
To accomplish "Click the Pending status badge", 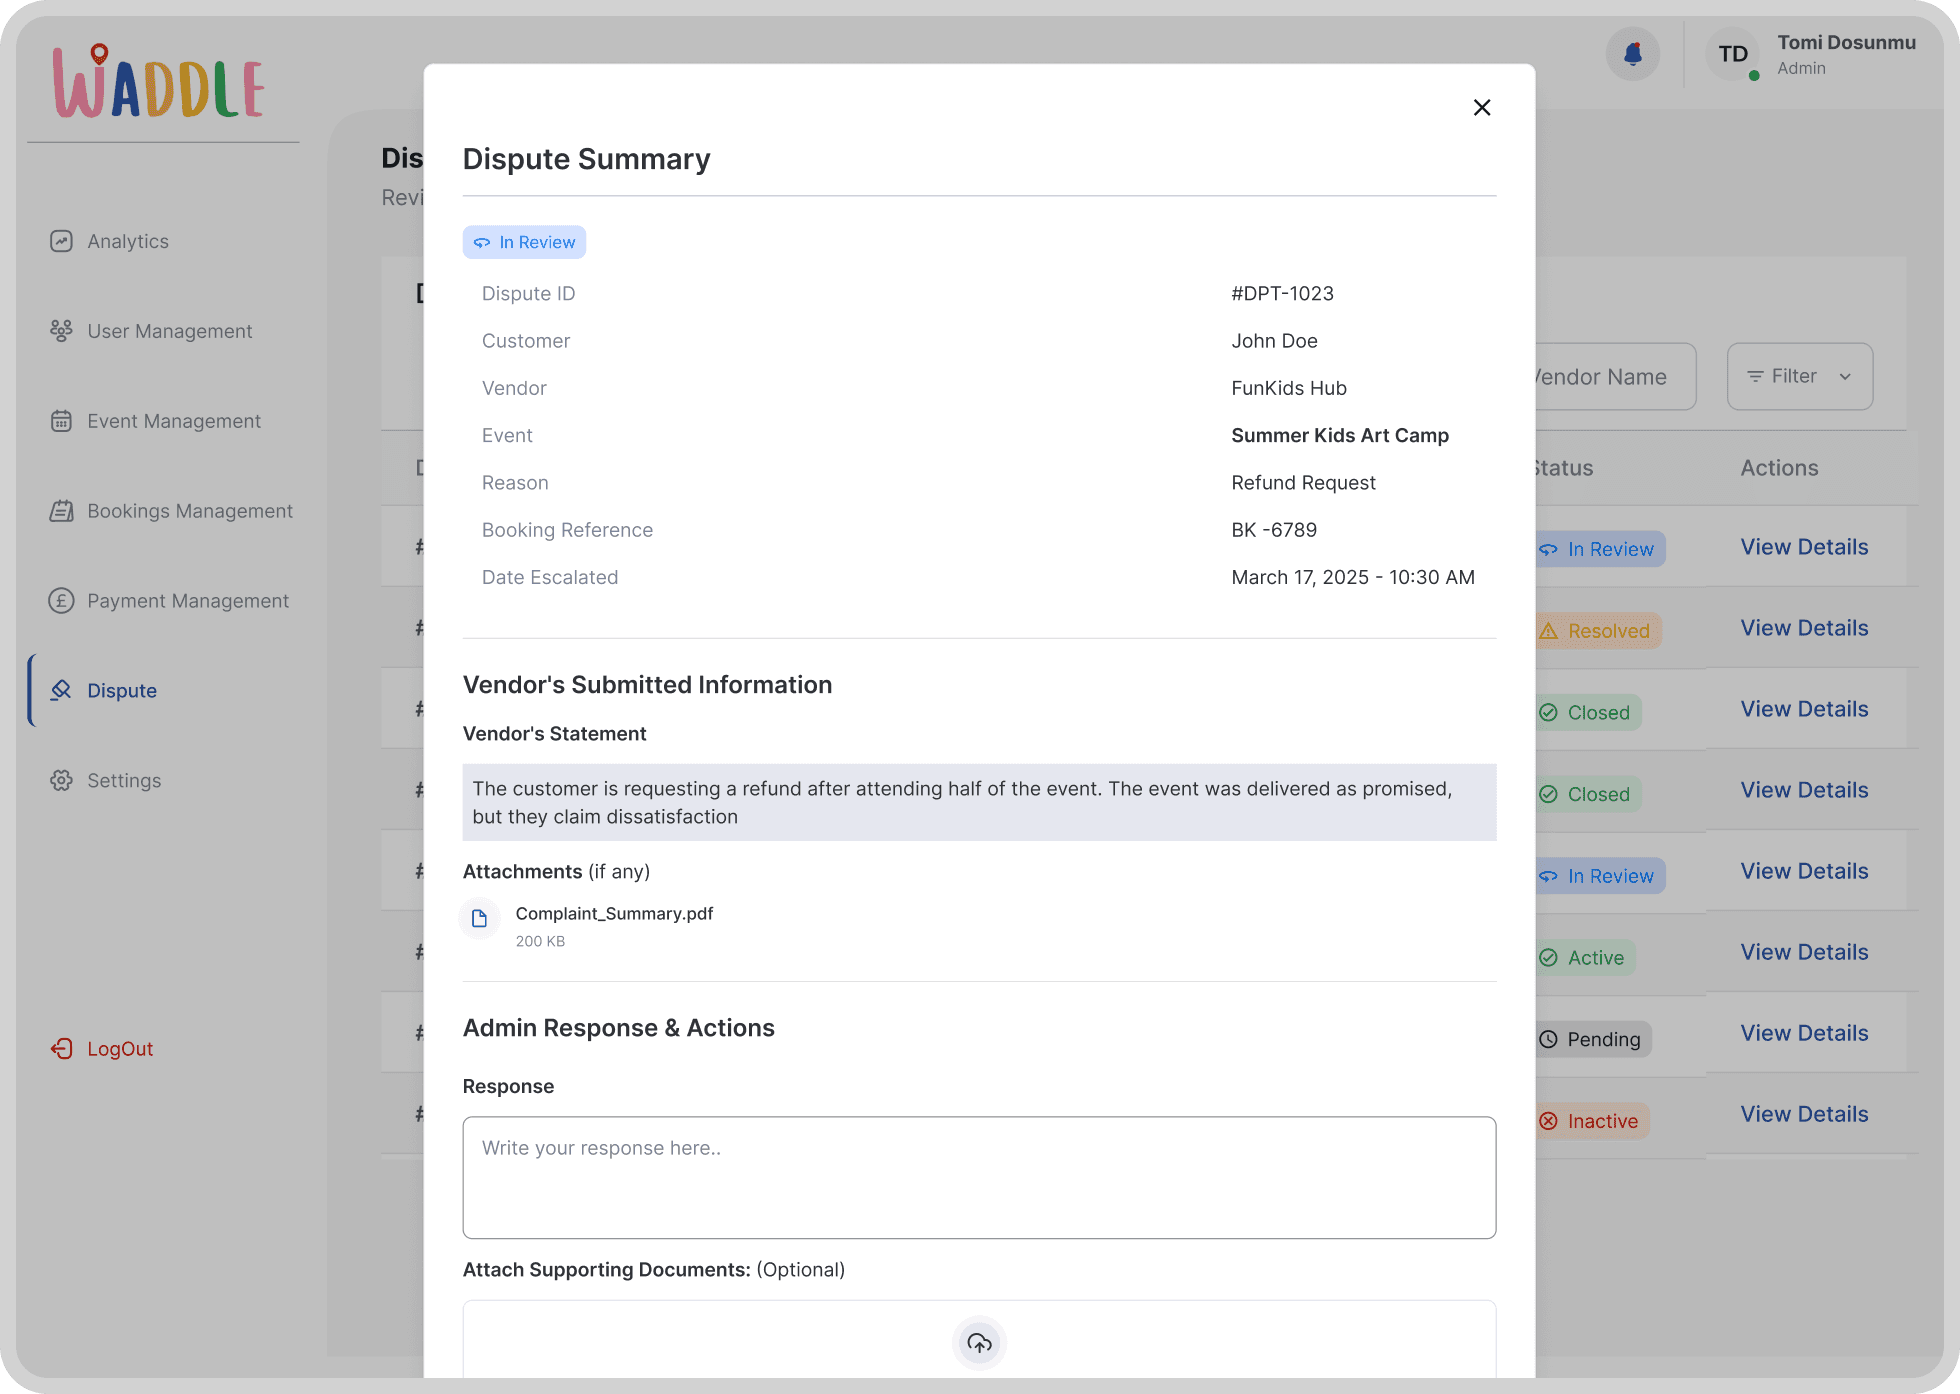I will [x=1593, y=1039].
